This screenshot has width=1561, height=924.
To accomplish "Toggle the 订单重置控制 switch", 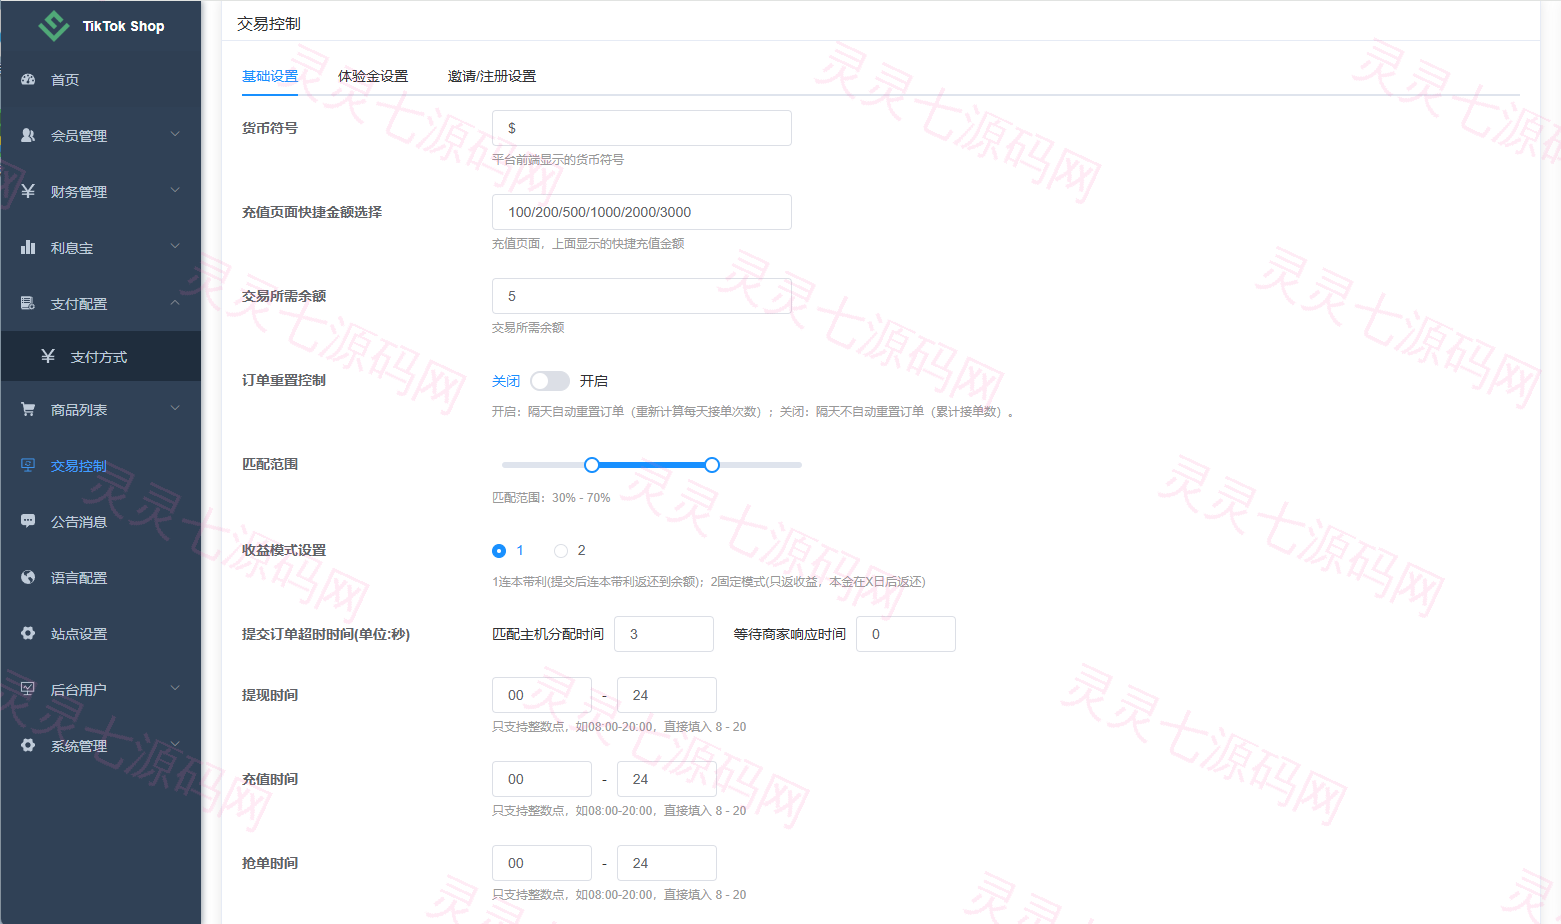I will (x=550, y=381).
